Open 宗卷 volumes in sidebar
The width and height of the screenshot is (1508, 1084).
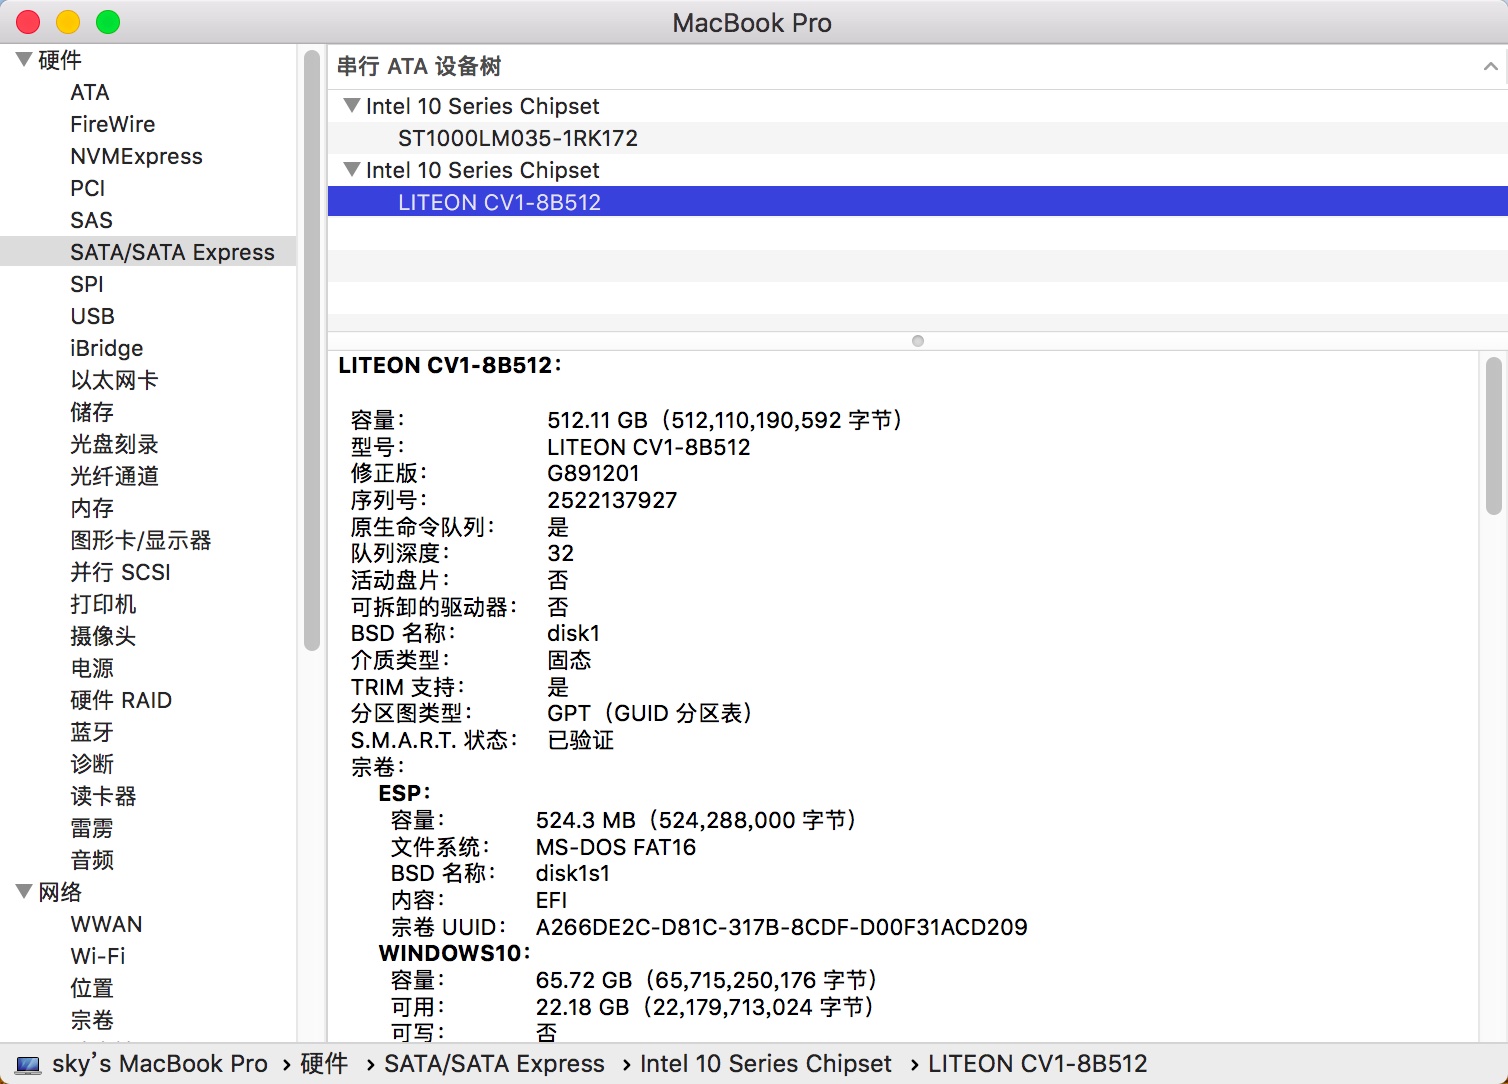pyautogui.click(x=92, y=1020)
